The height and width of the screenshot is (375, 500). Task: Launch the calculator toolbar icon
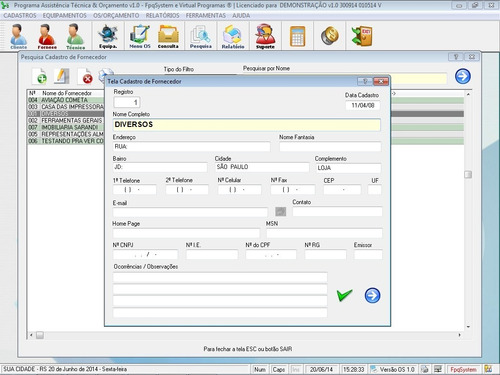298,36
